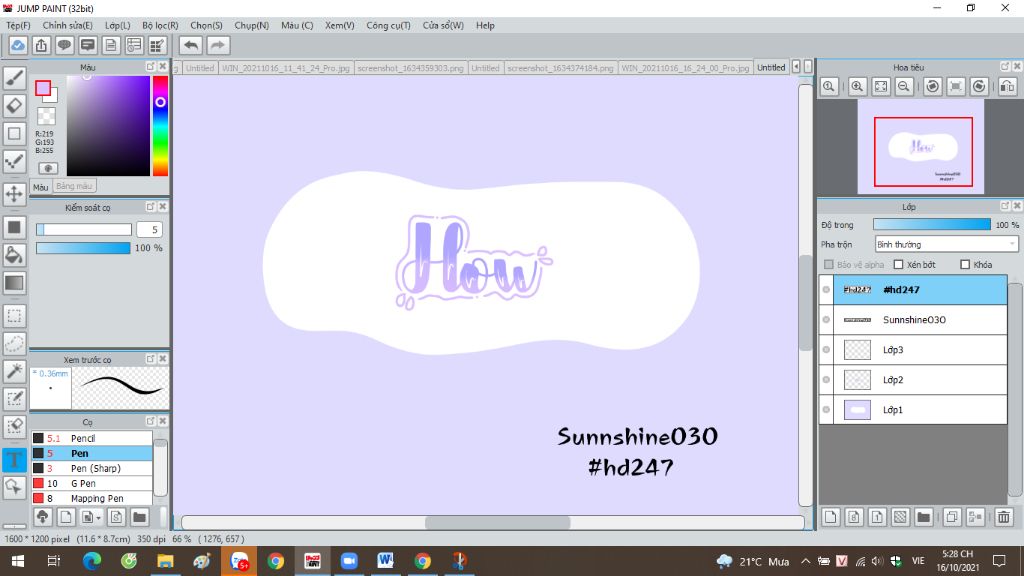Image resolution: width=1024 pixels, height=576 pixels.
Task: Open Zoom from the taskbar
Action: [x=349, y=561]
